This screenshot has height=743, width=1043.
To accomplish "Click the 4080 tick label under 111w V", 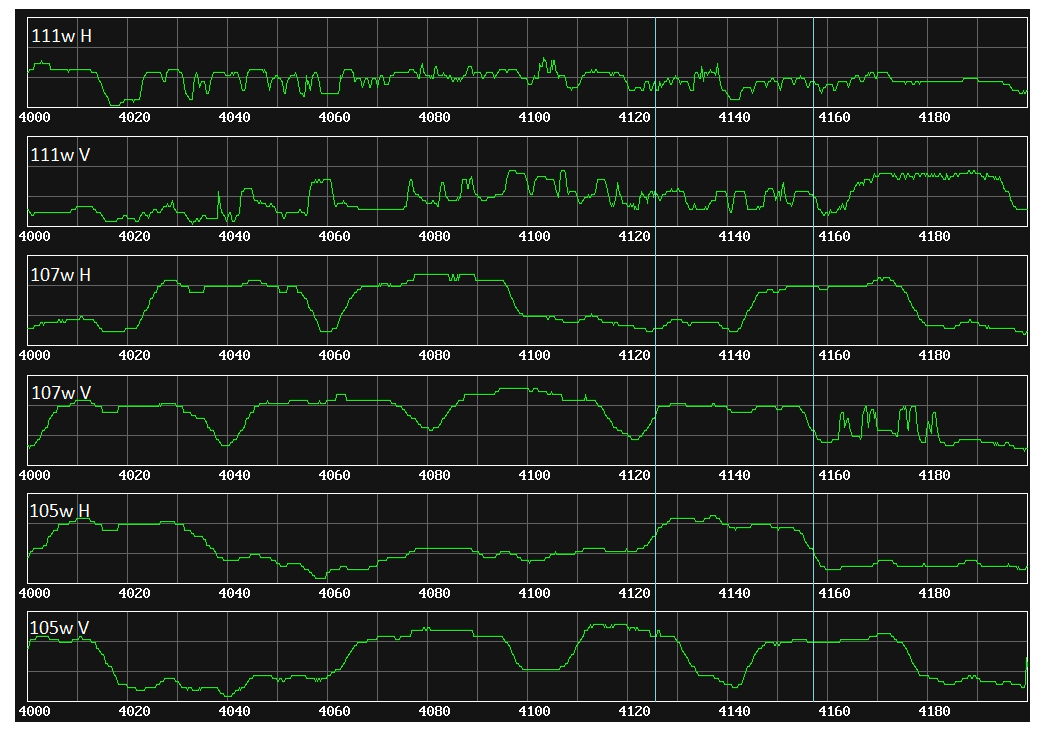I will click(434, 237).
